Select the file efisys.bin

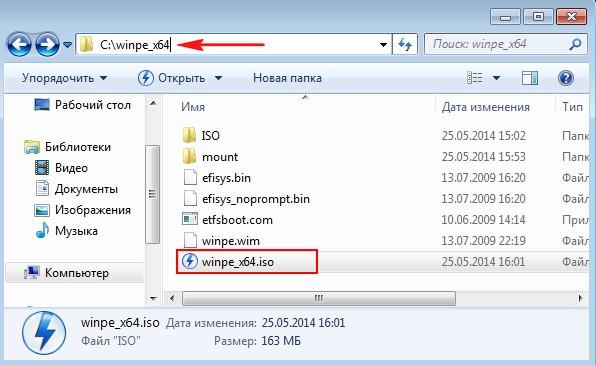(227, 178)
